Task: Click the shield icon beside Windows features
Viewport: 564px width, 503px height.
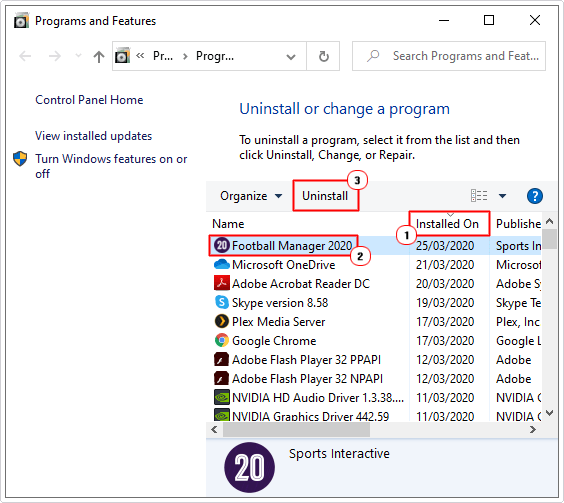Action: tap(20, 159)
